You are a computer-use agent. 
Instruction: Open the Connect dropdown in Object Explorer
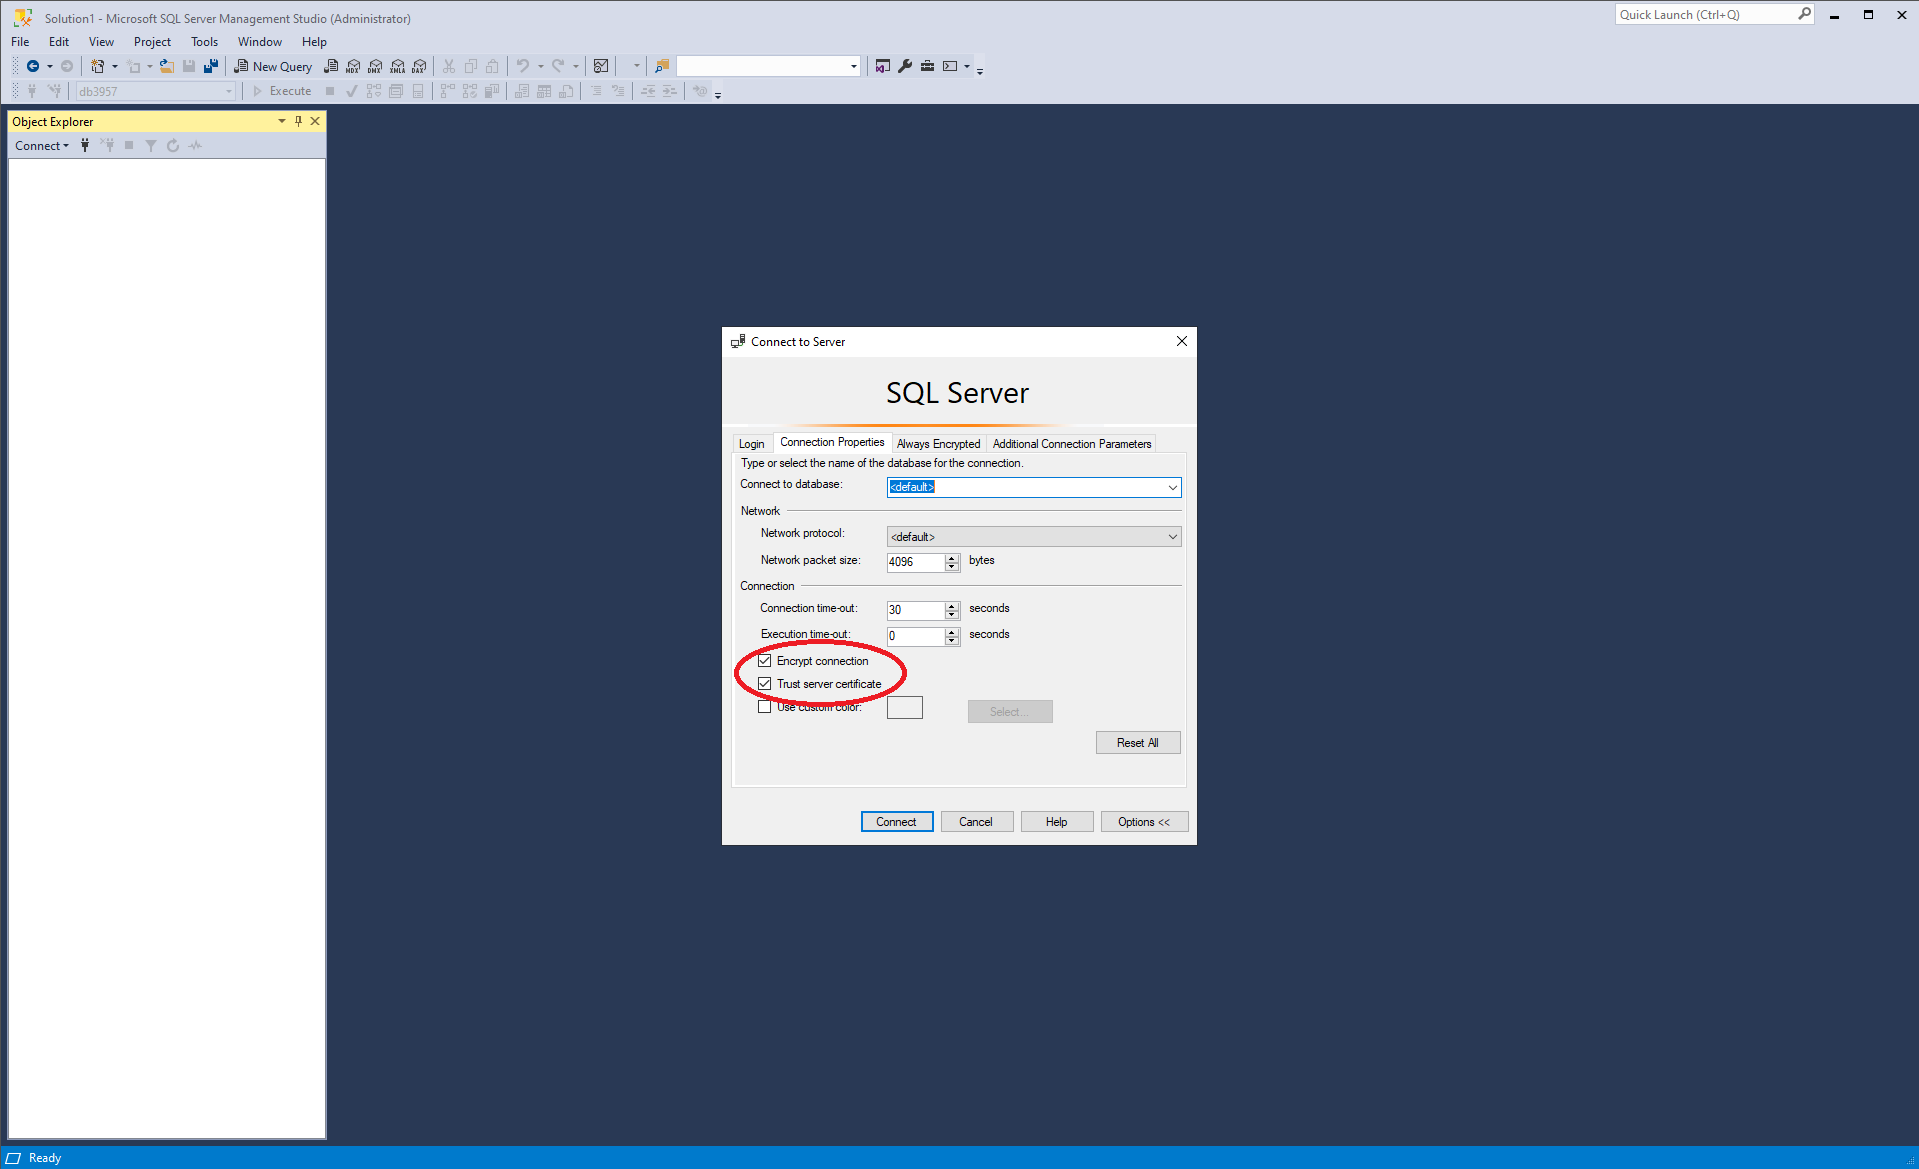(42, 145)
